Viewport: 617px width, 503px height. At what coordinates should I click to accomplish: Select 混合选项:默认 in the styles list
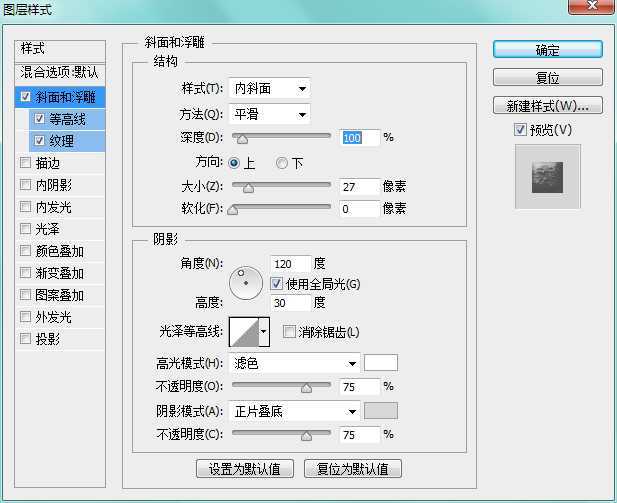pyautogui.click(x=60, y=73)
